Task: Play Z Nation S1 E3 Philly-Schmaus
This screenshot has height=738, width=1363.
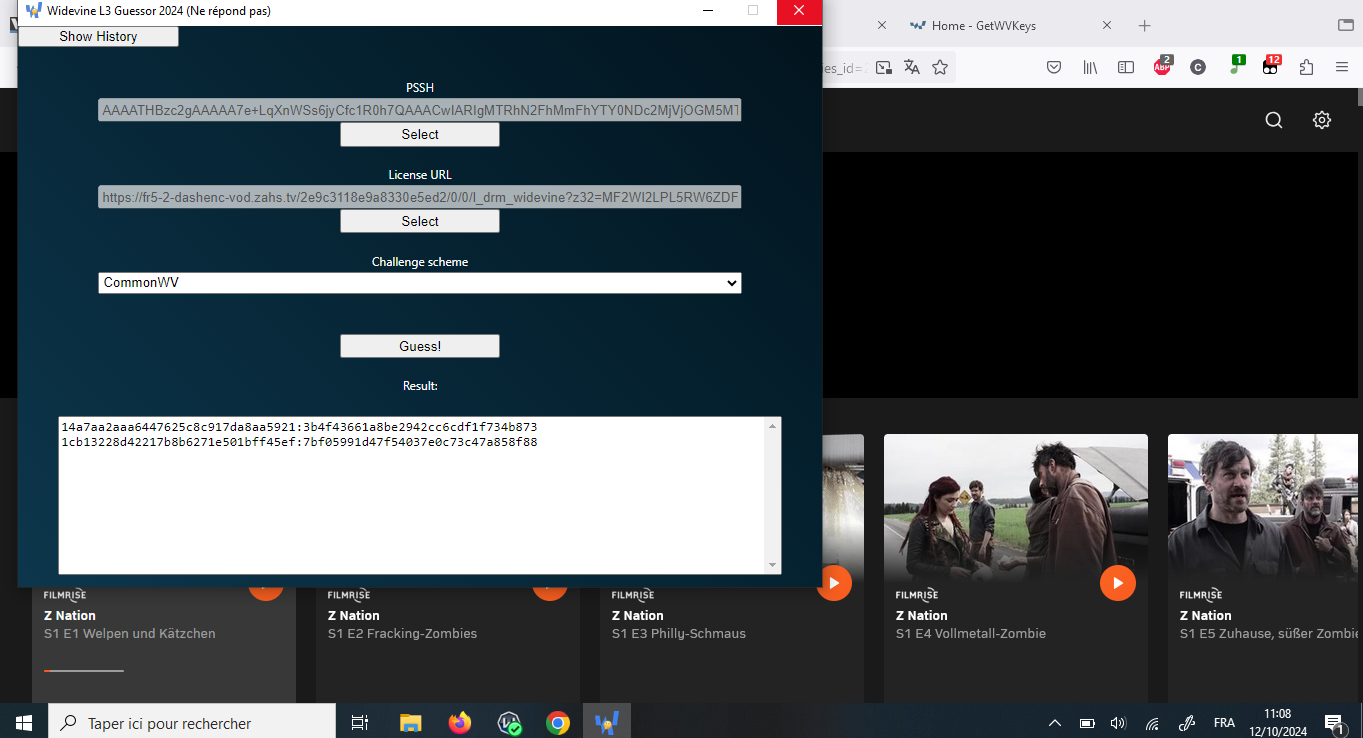Action: (x=834, y=583)
